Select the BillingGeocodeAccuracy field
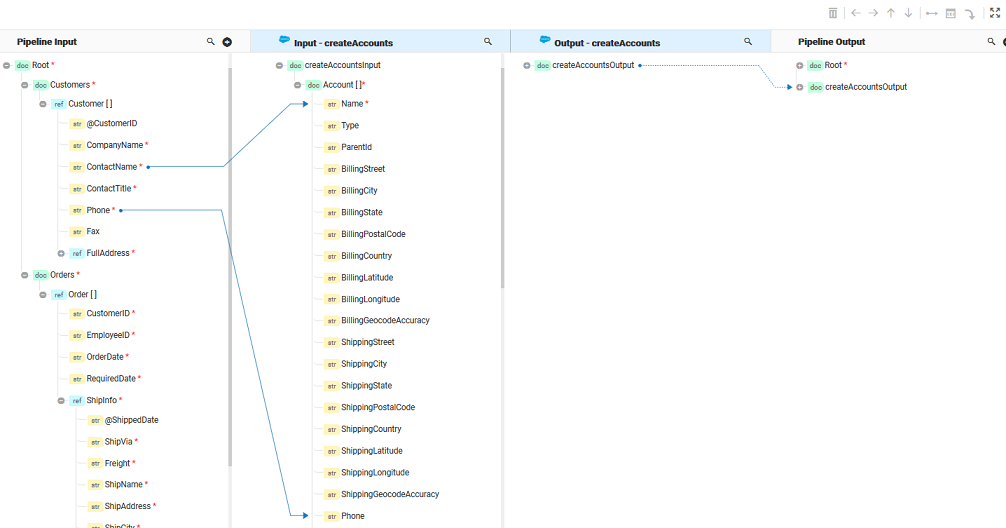 pyautogui.click(x=386, y=321)
